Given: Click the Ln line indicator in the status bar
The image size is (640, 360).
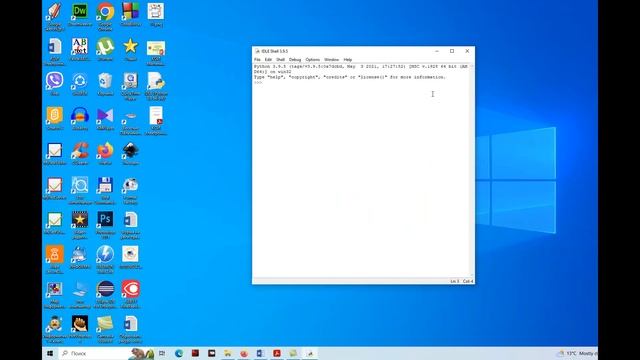Looking at the screenshot, I should point(455,281).
